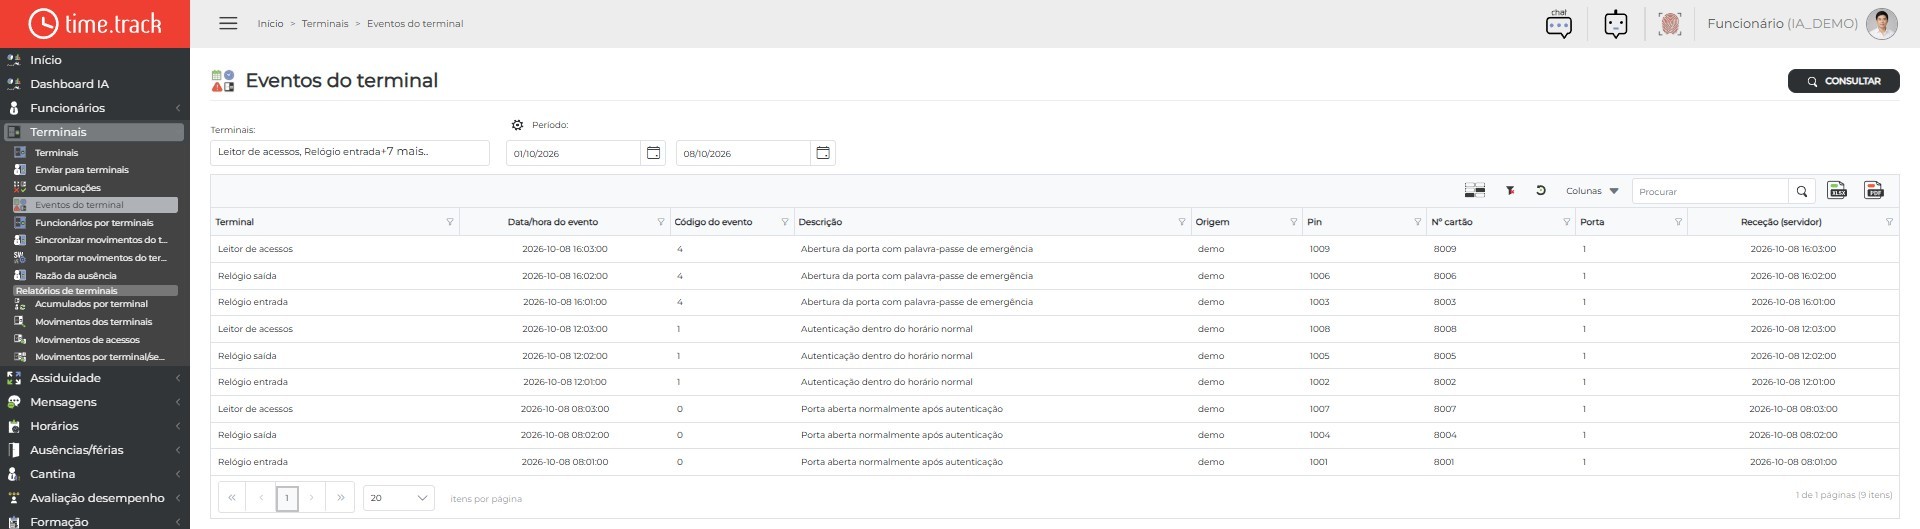Click the start date field 01/10/2026

tap(573, 153)
